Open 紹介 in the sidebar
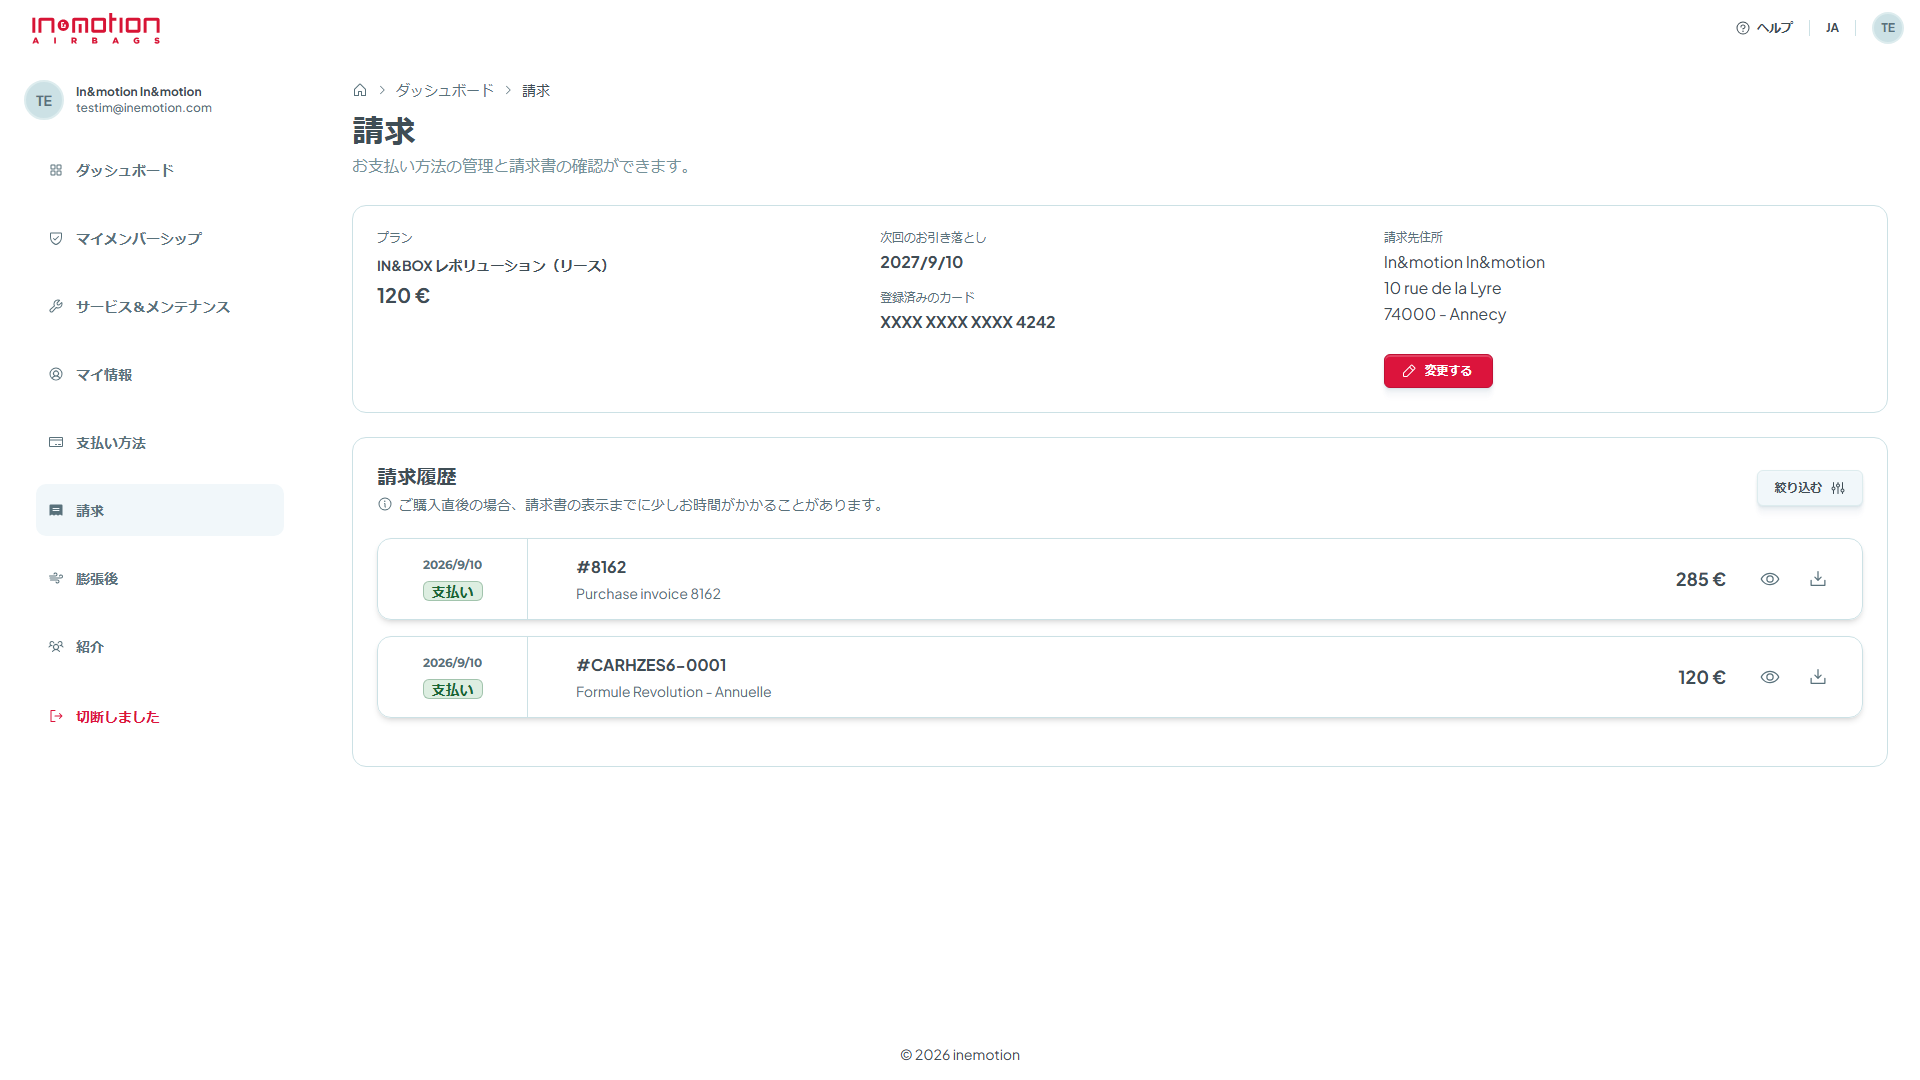The image size is (1920, 1080). coord(160,646)
